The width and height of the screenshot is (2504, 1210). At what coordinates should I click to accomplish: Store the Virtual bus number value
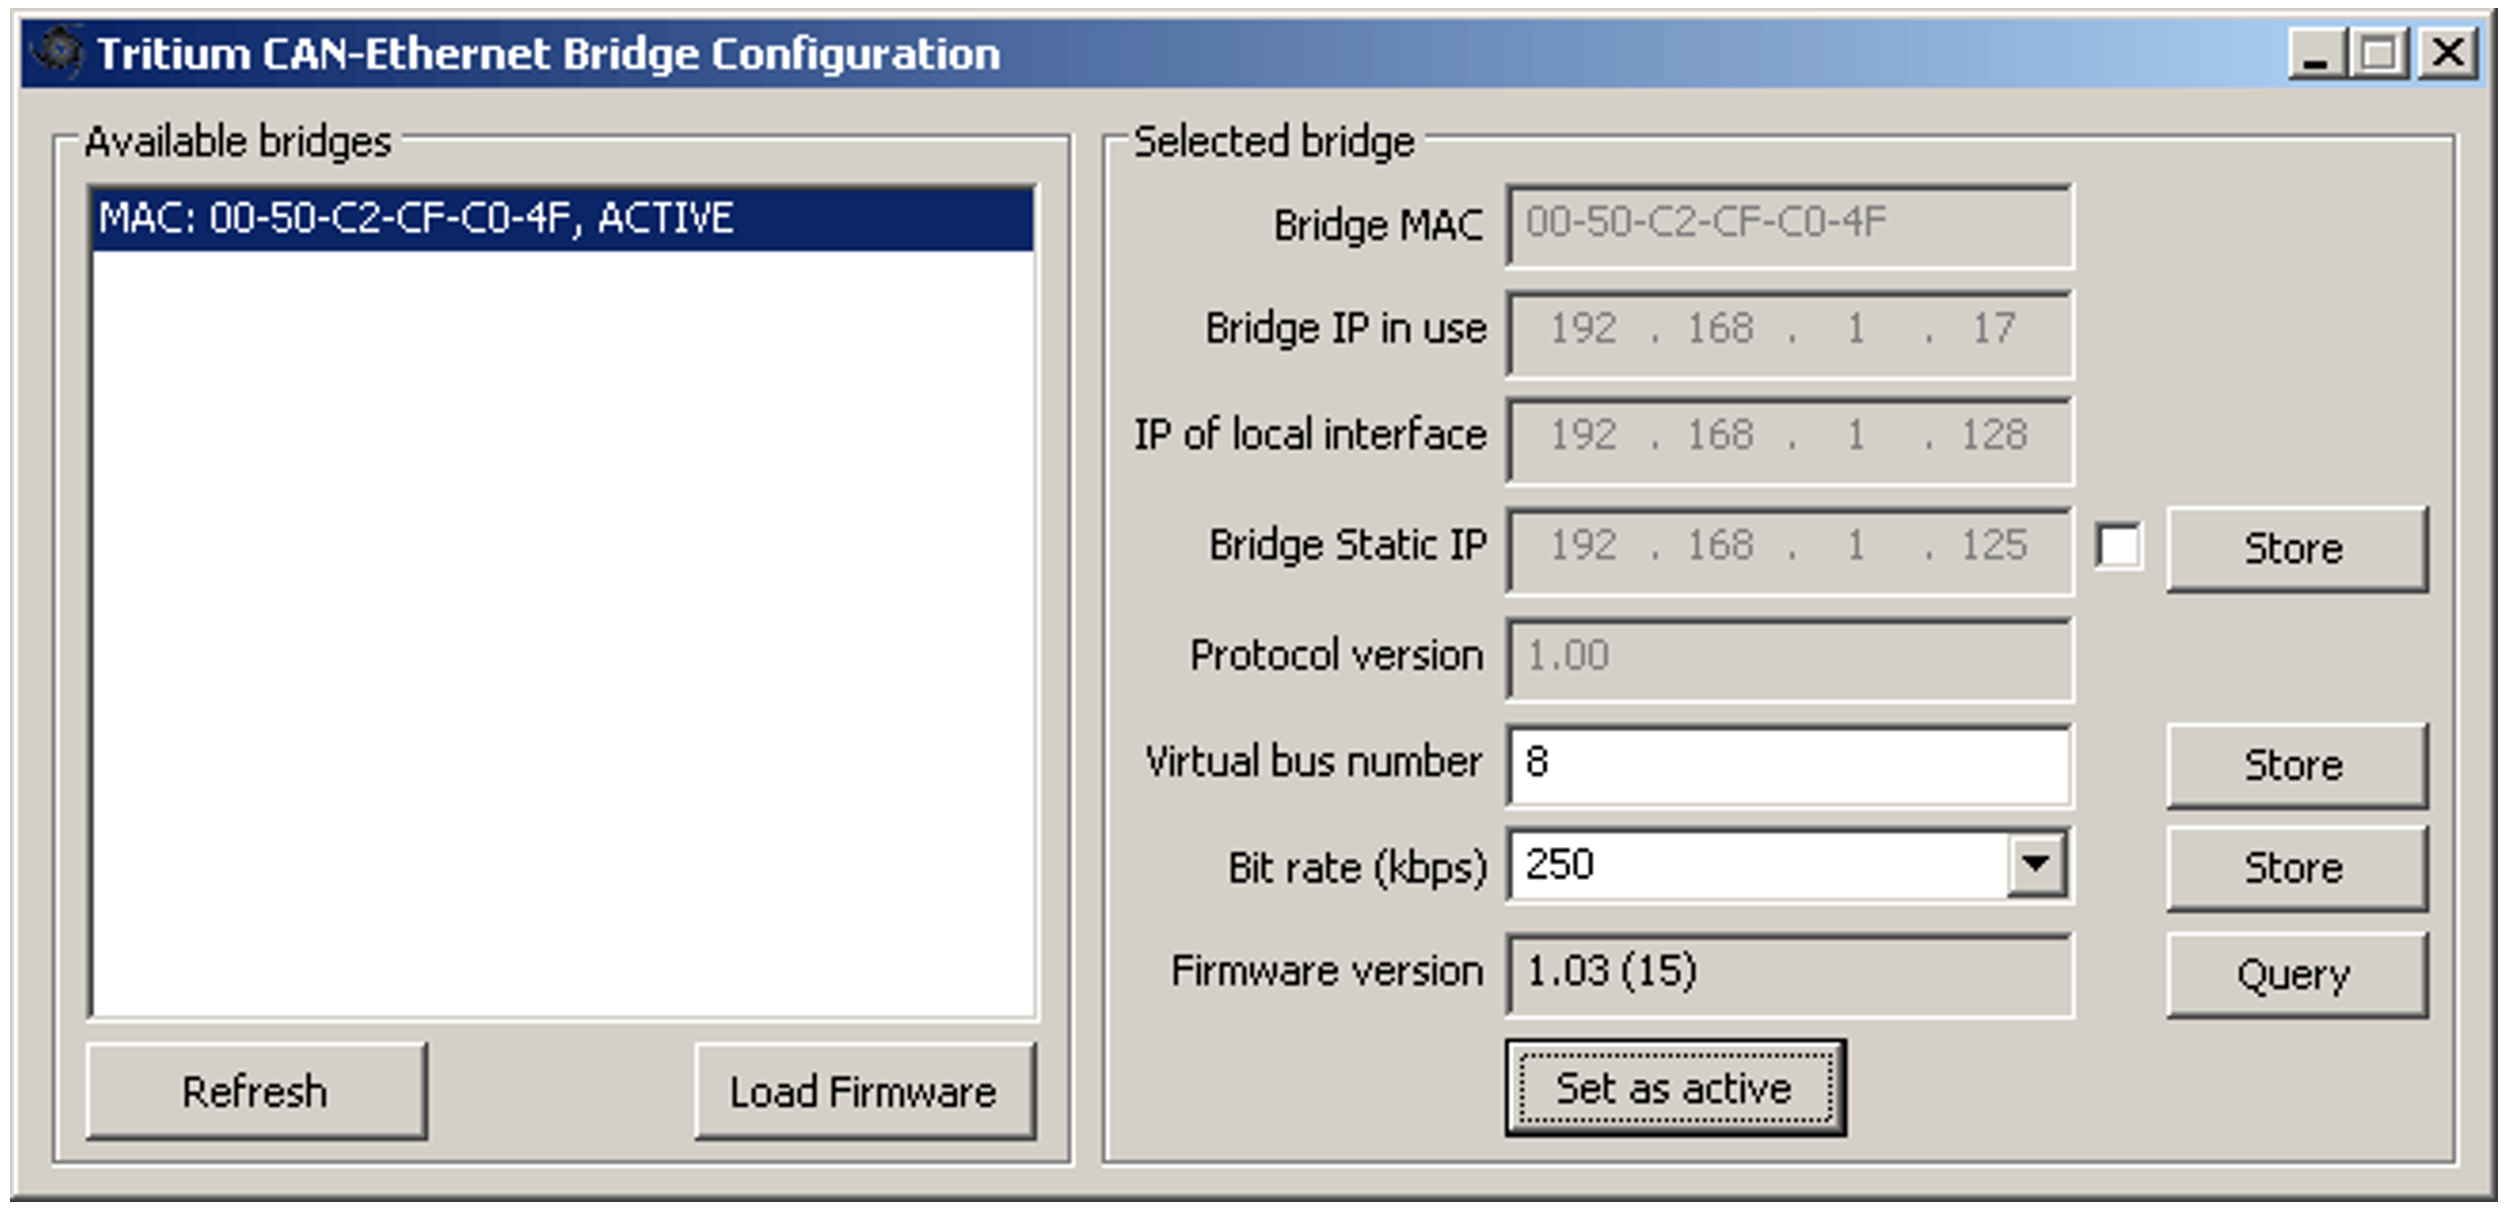[x=2297, y=765]
